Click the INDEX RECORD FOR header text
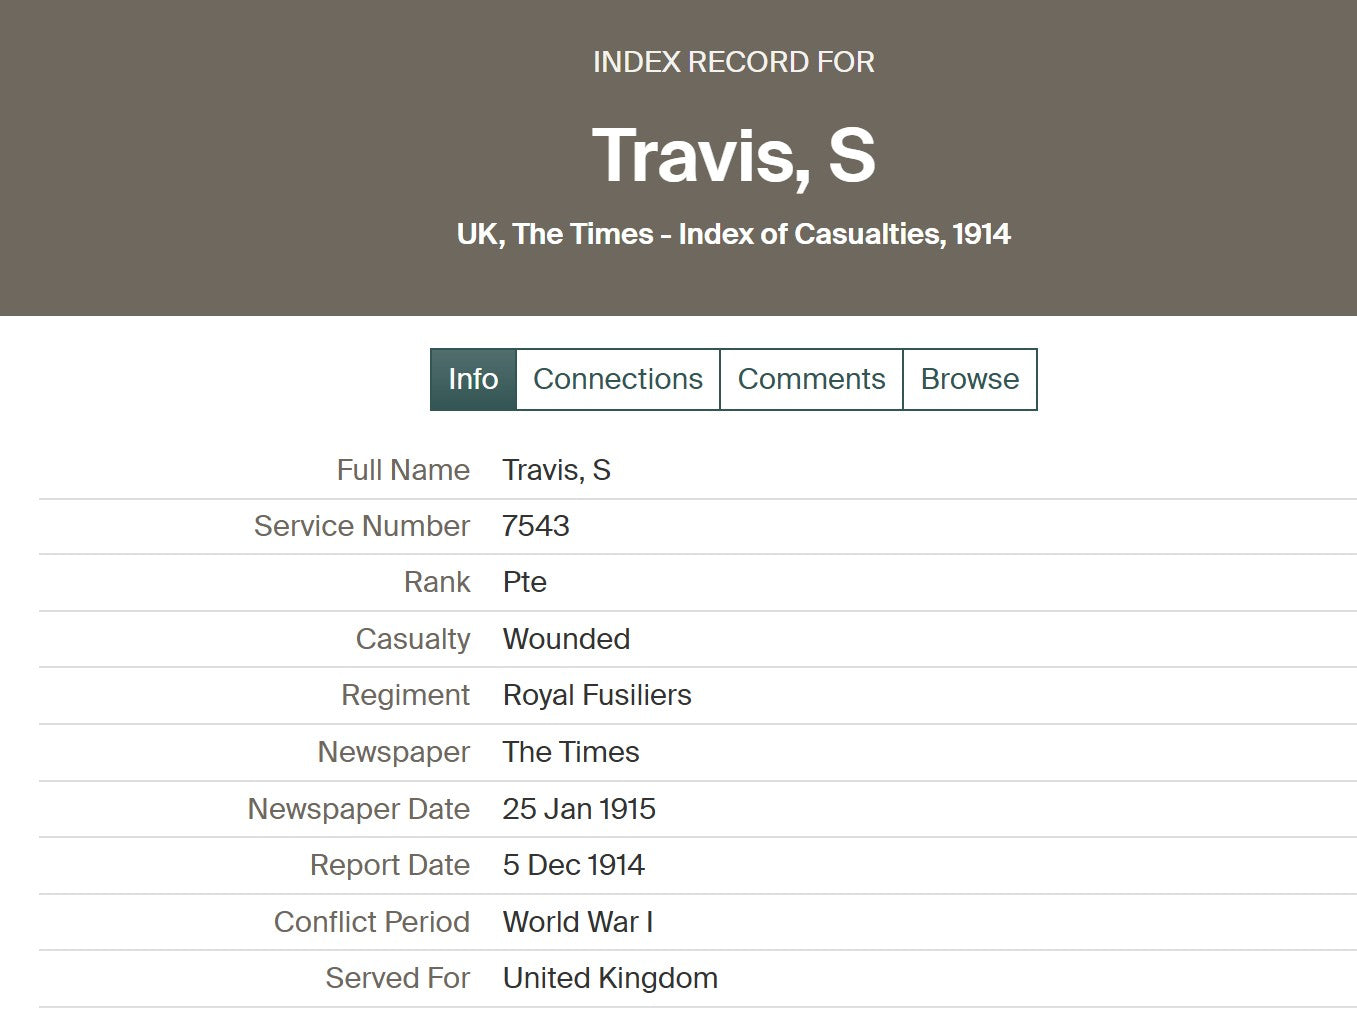This screenshot has height=1010, width=1357. [x=733, y=62]
